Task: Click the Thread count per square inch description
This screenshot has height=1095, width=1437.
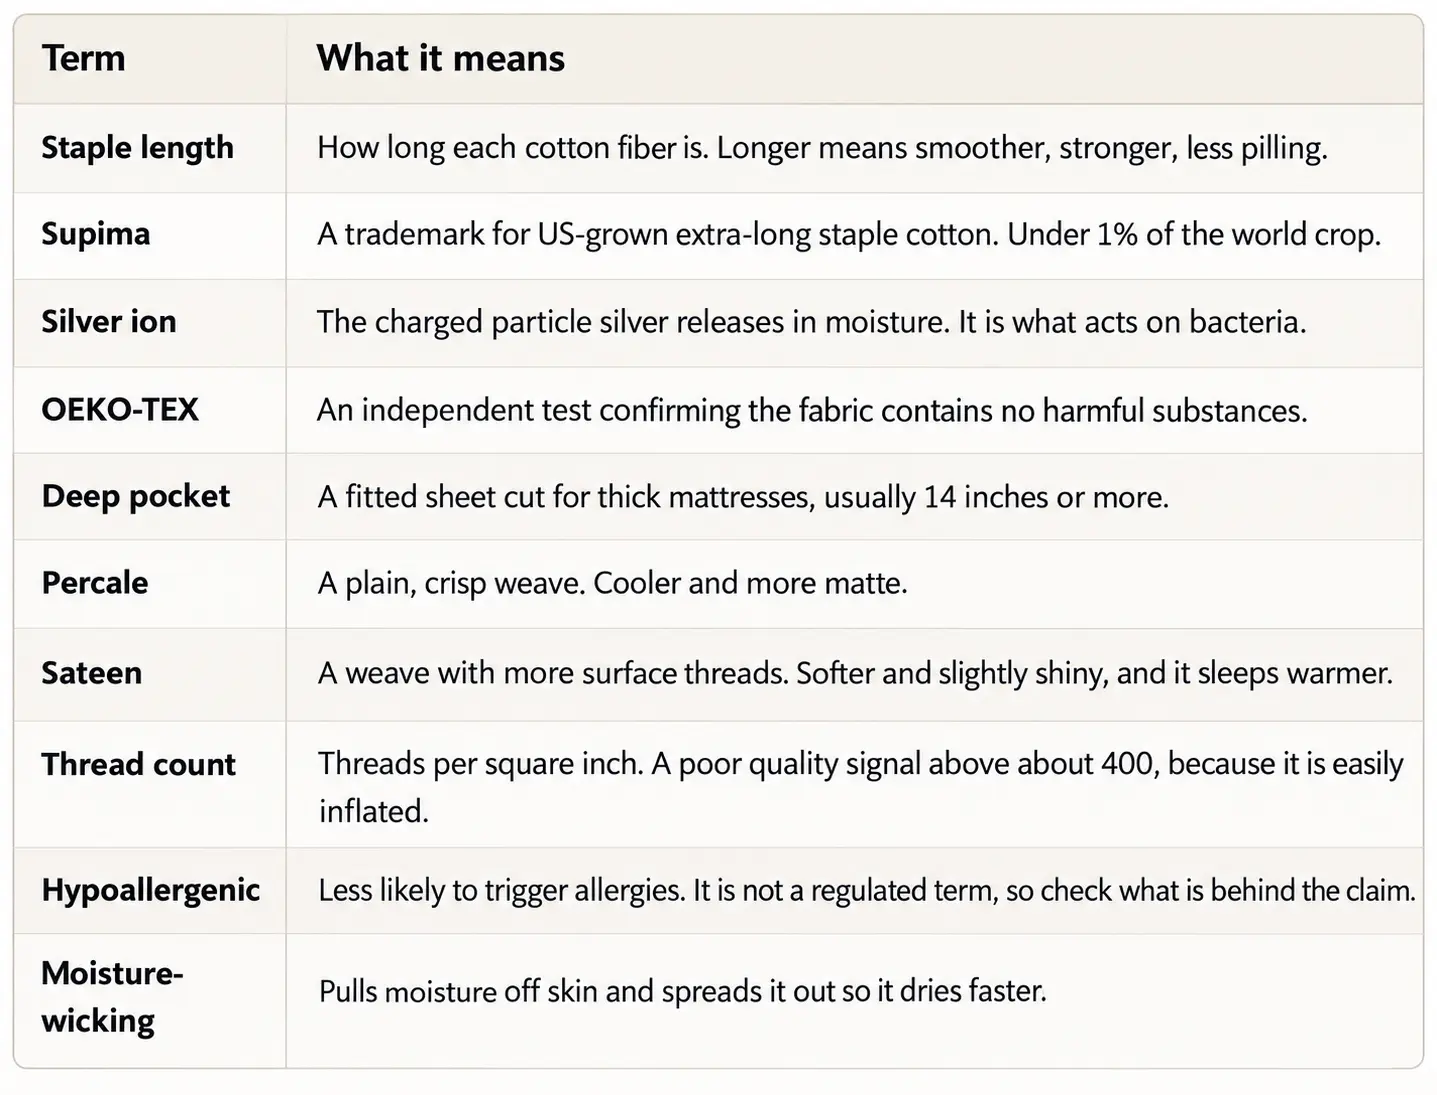Action: click(x=861, y=787)
